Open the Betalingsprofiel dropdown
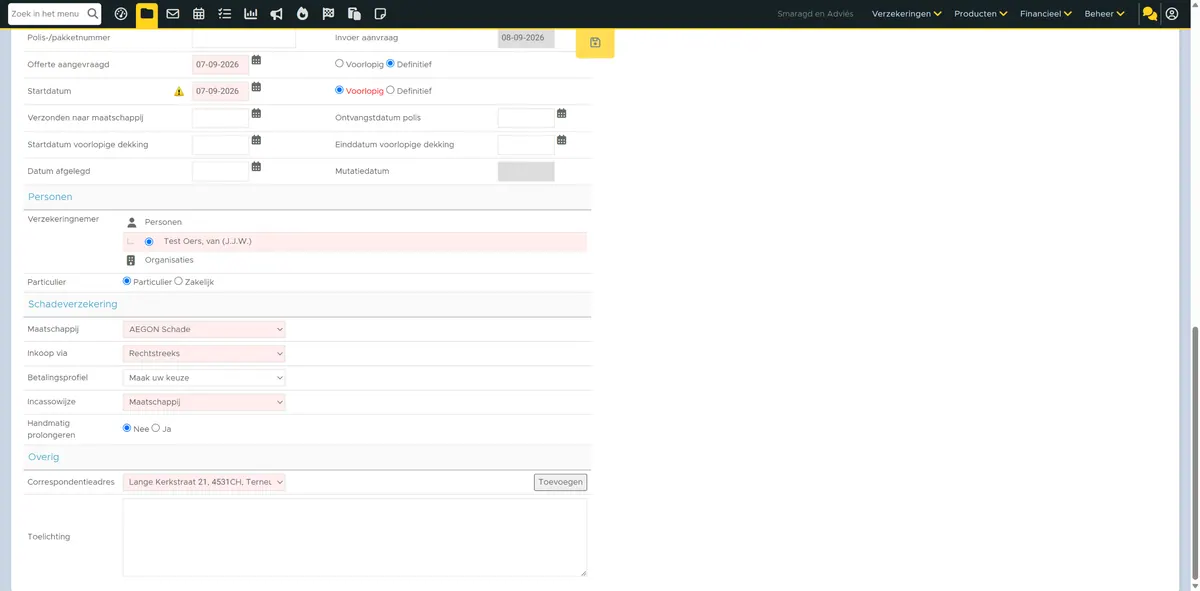Image resolution: width=1200 pixels, height=591 pixels. (x=204, y=378)
